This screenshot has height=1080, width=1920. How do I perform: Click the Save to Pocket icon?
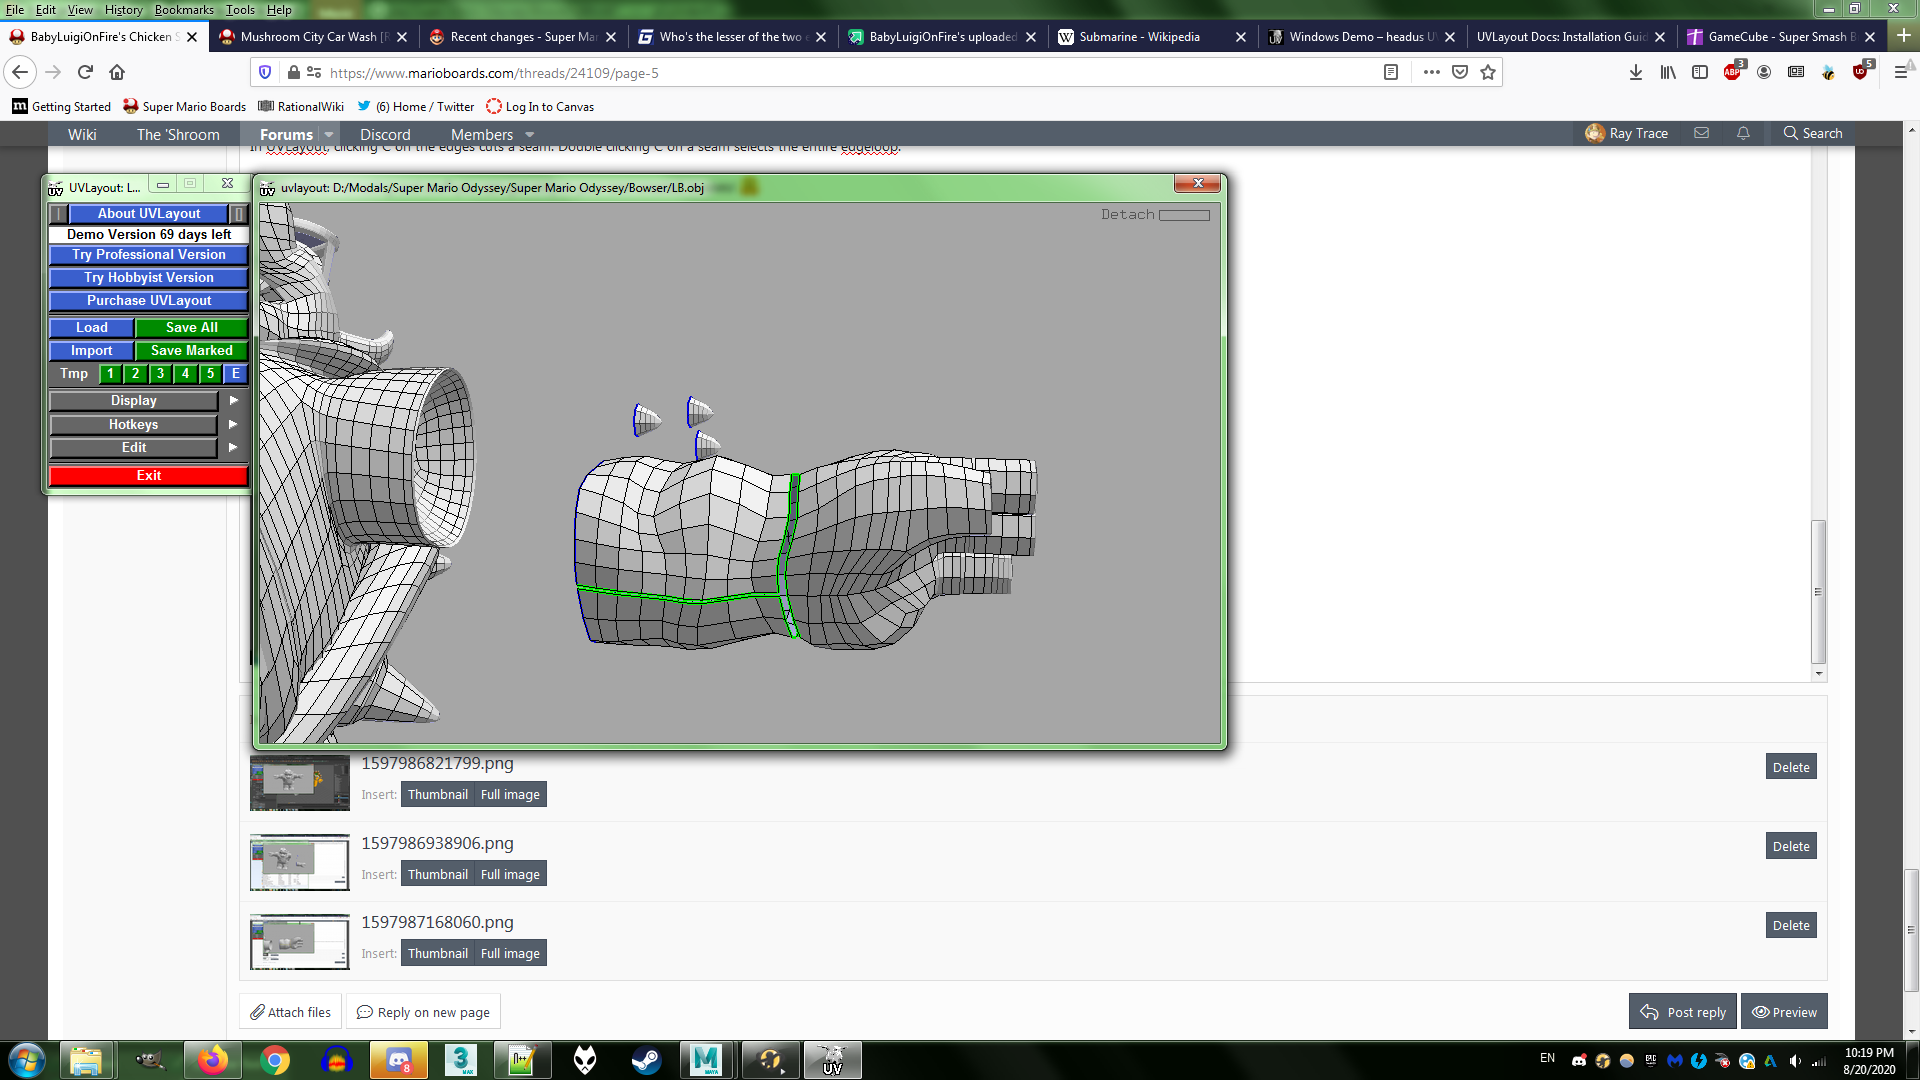tap(1460, 72)
